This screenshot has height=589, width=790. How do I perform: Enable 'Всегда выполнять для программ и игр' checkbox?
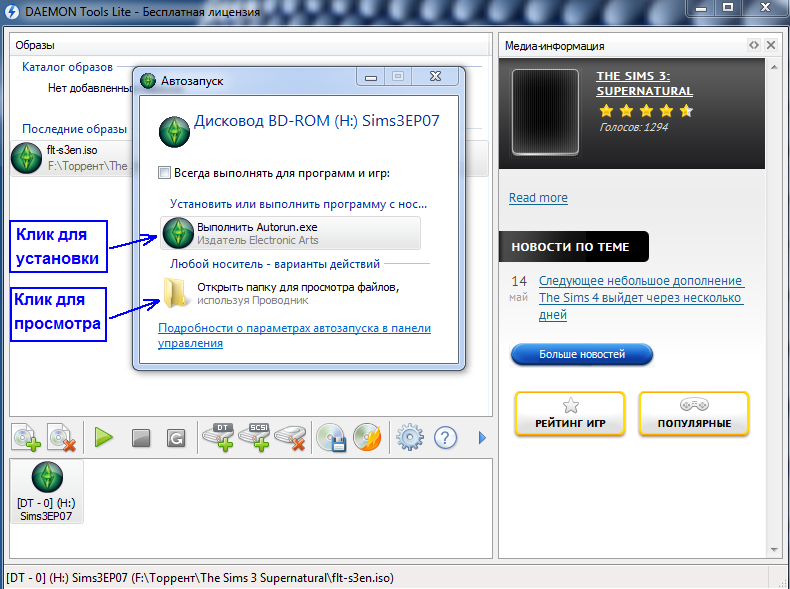click(x=164, y=173)
